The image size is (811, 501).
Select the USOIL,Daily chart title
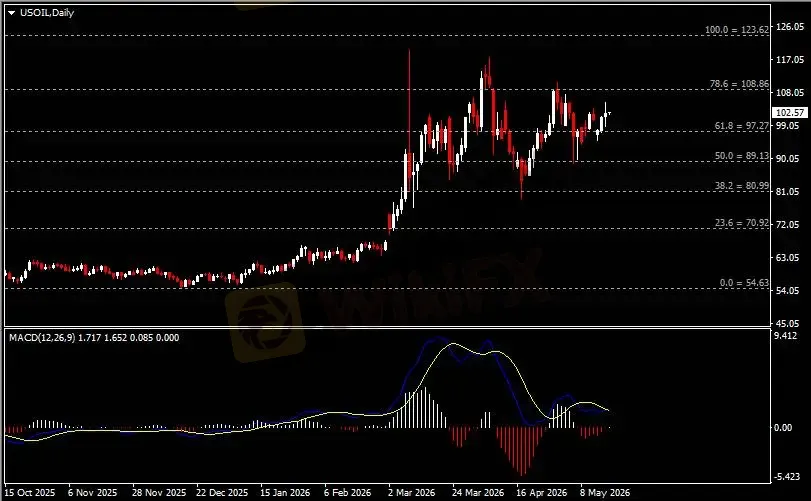(47, 13)
